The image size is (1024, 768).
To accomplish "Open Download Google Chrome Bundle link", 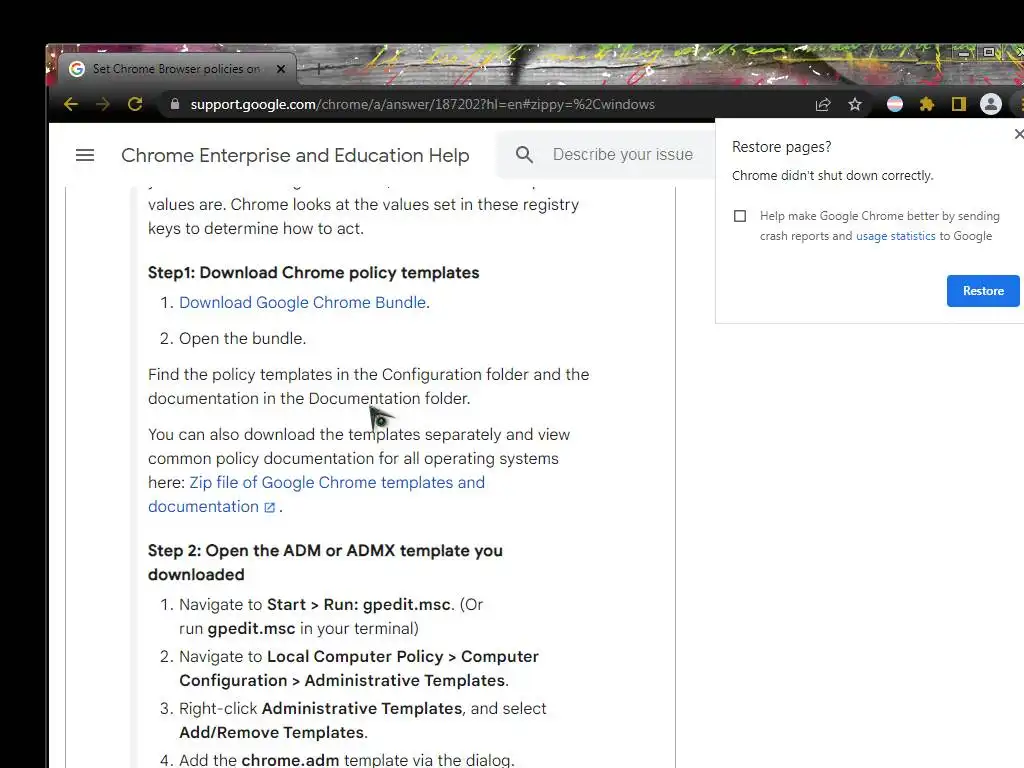I will pos(302,302).
